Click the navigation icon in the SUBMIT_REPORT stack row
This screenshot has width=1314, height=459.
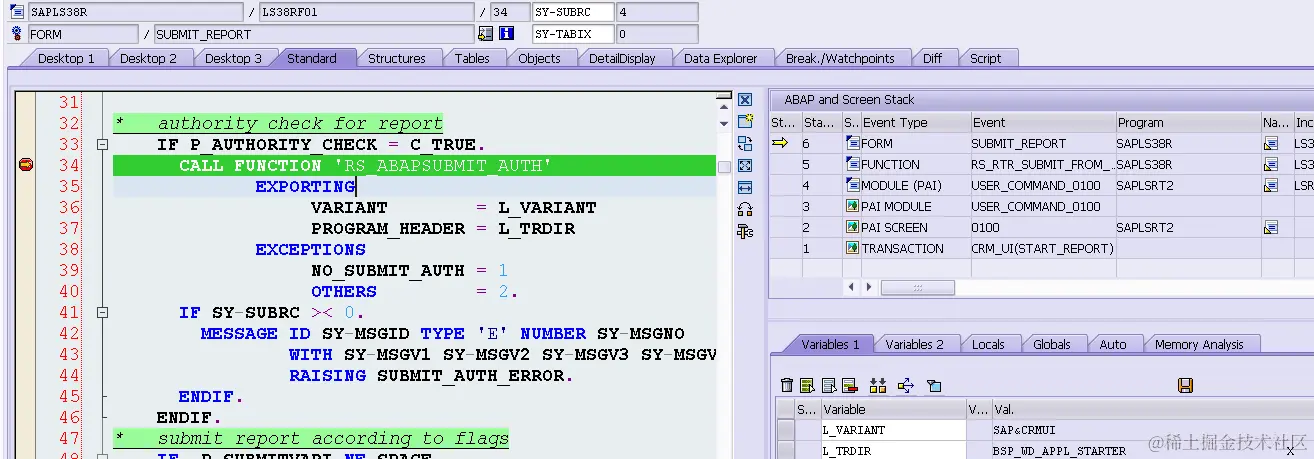[x=1270, y=144]
